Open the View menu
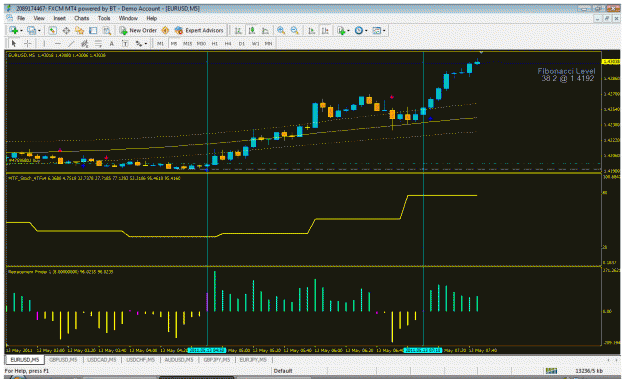 39,18
